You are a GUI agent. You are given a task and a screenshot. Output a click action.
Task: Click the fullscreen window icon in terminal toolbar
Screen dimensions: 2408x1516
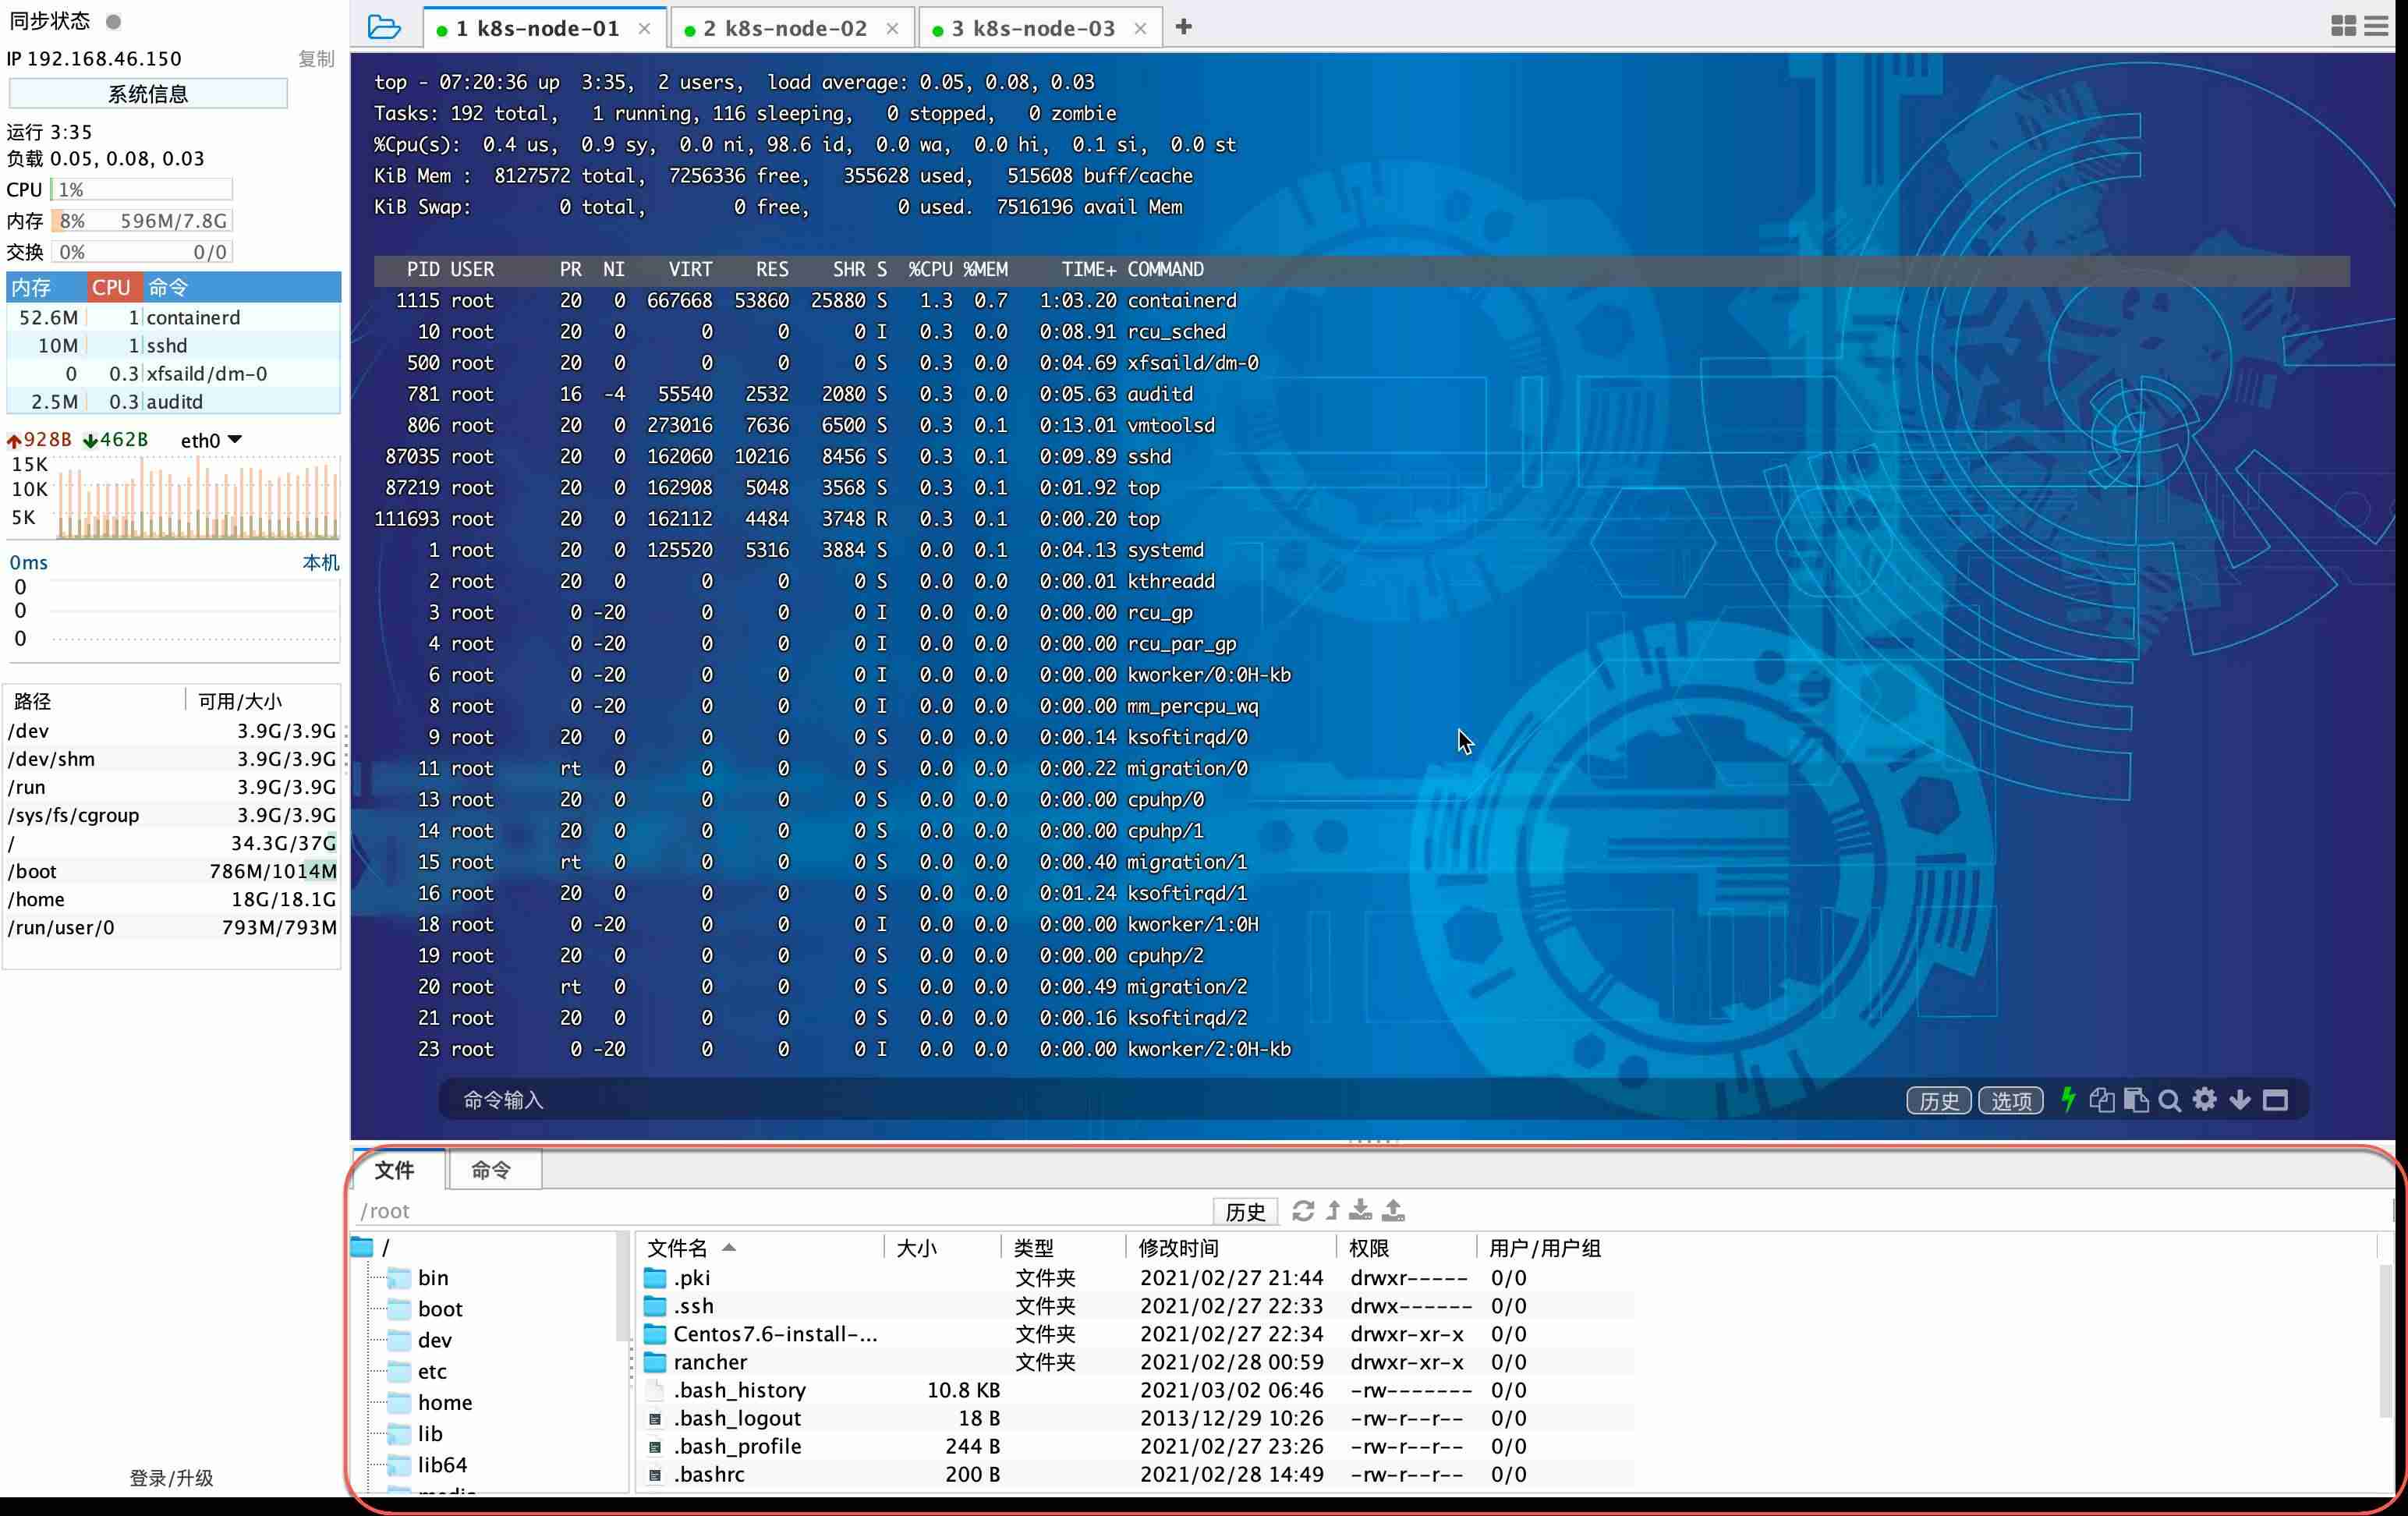pos(2276,1100)
